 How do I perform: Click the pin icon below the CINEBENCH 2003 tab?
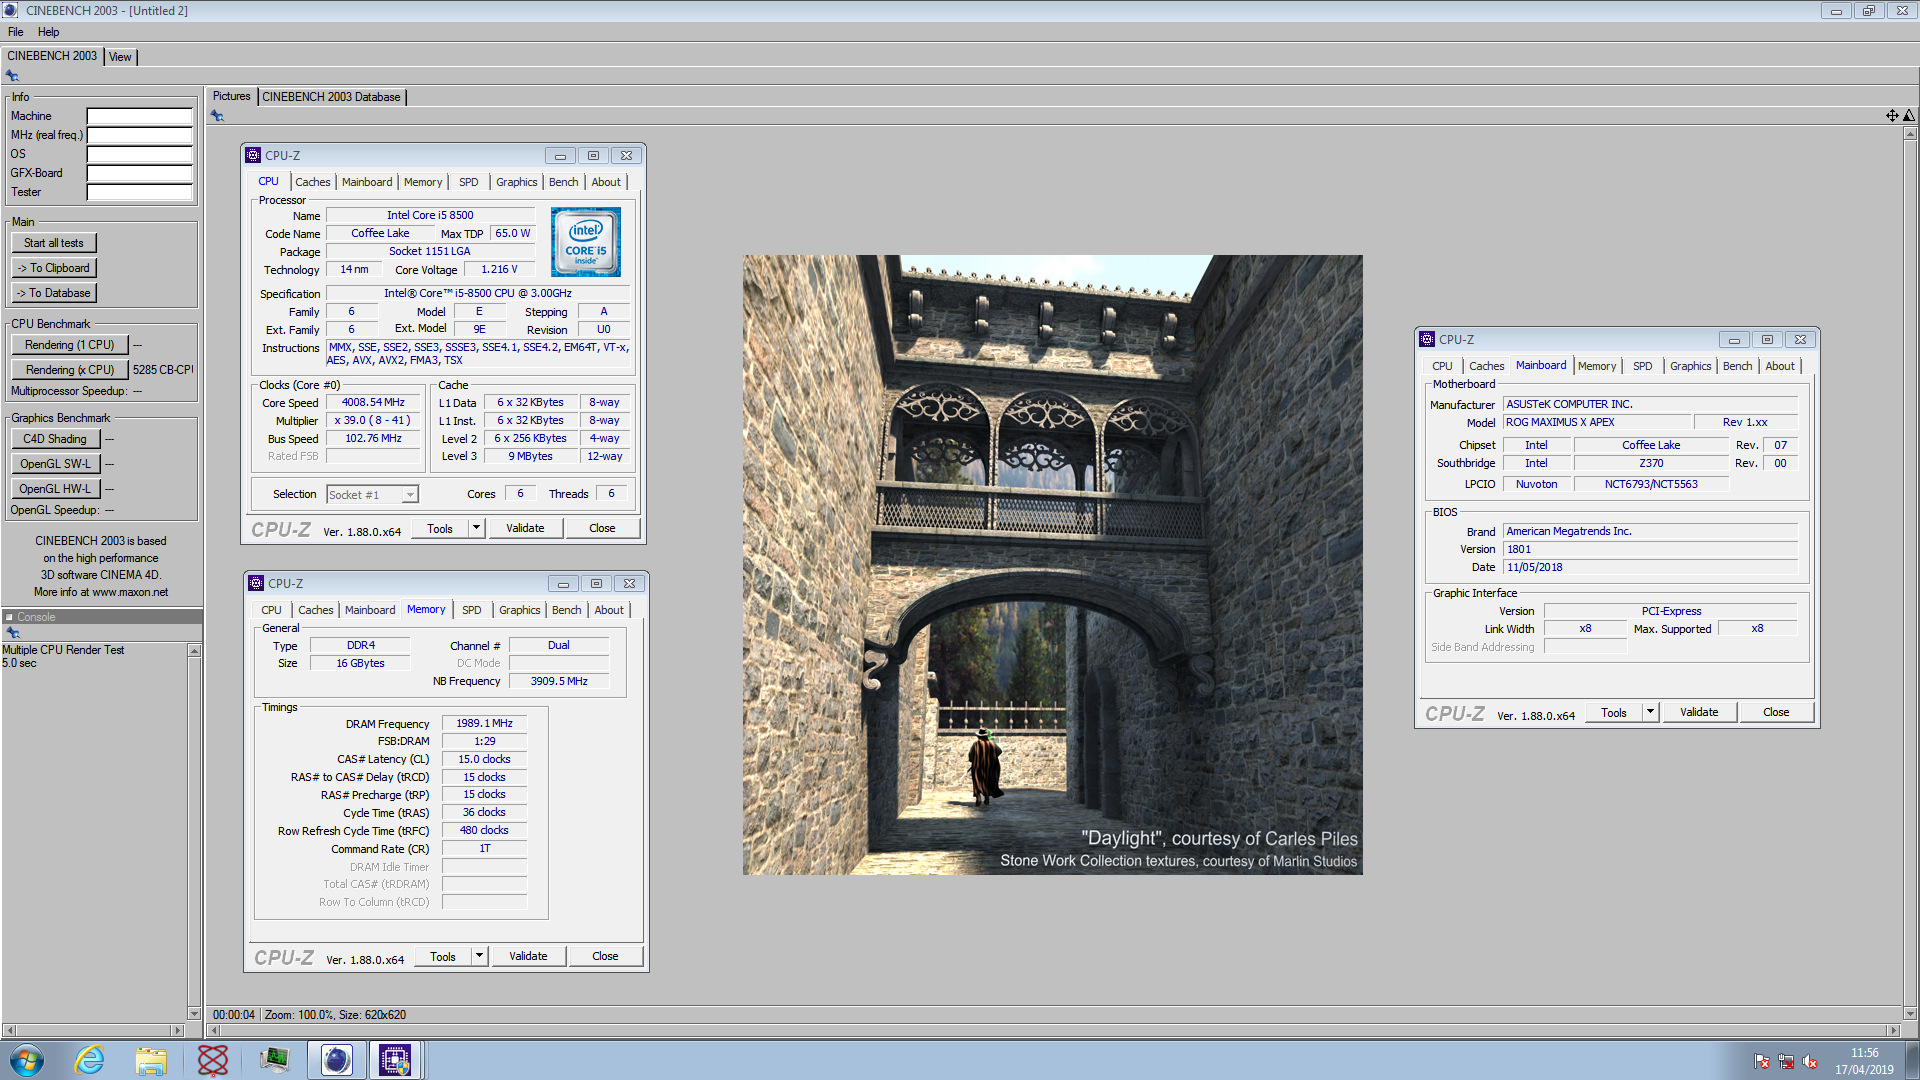coord(12,76)
